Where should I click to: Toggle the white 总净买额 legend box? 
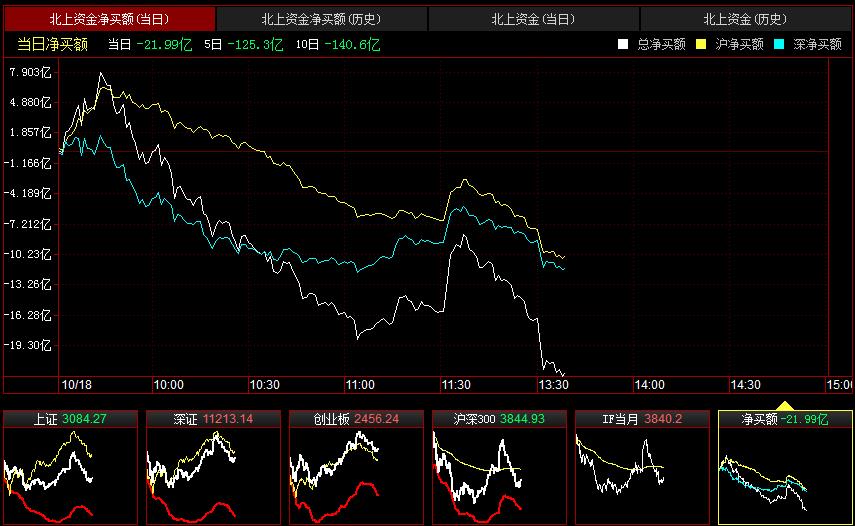click(623, 44)
